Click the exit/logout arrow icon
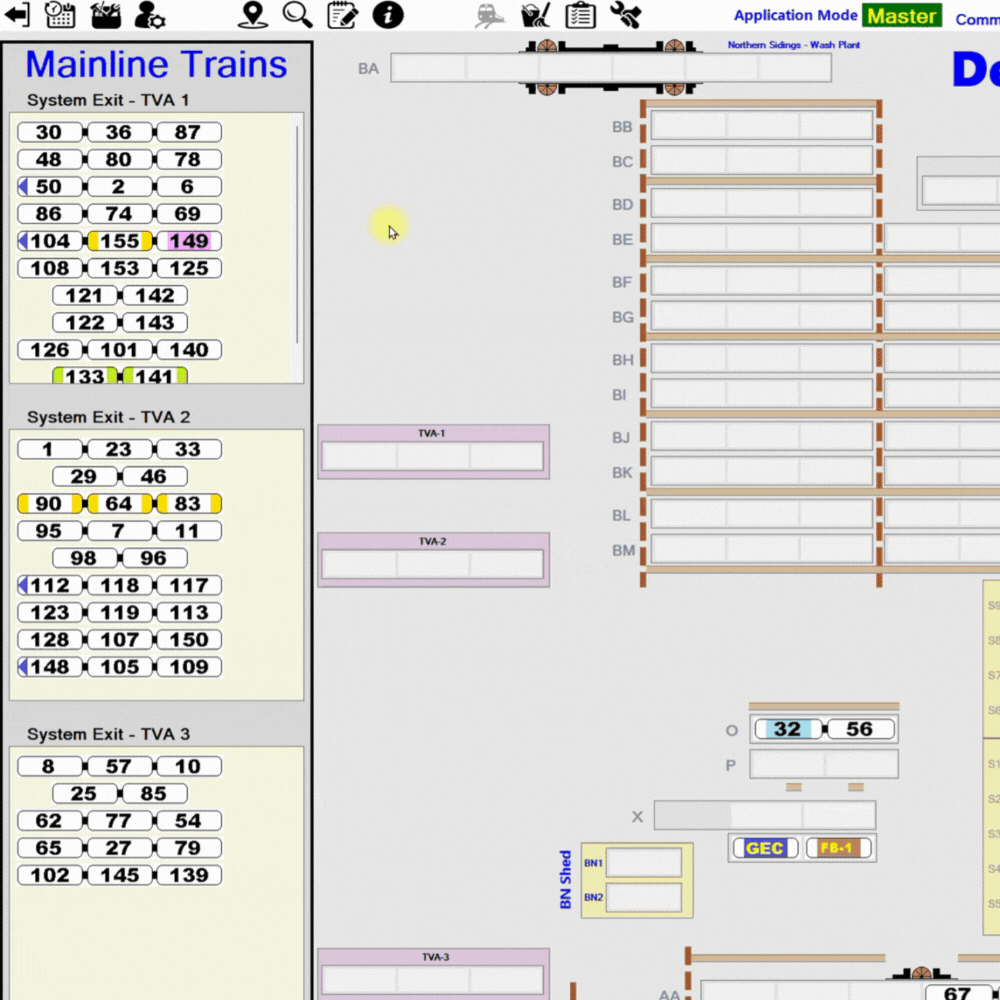Image resolution: width=1000 pixels, height=1000 pixels. [x=17, y=15]
